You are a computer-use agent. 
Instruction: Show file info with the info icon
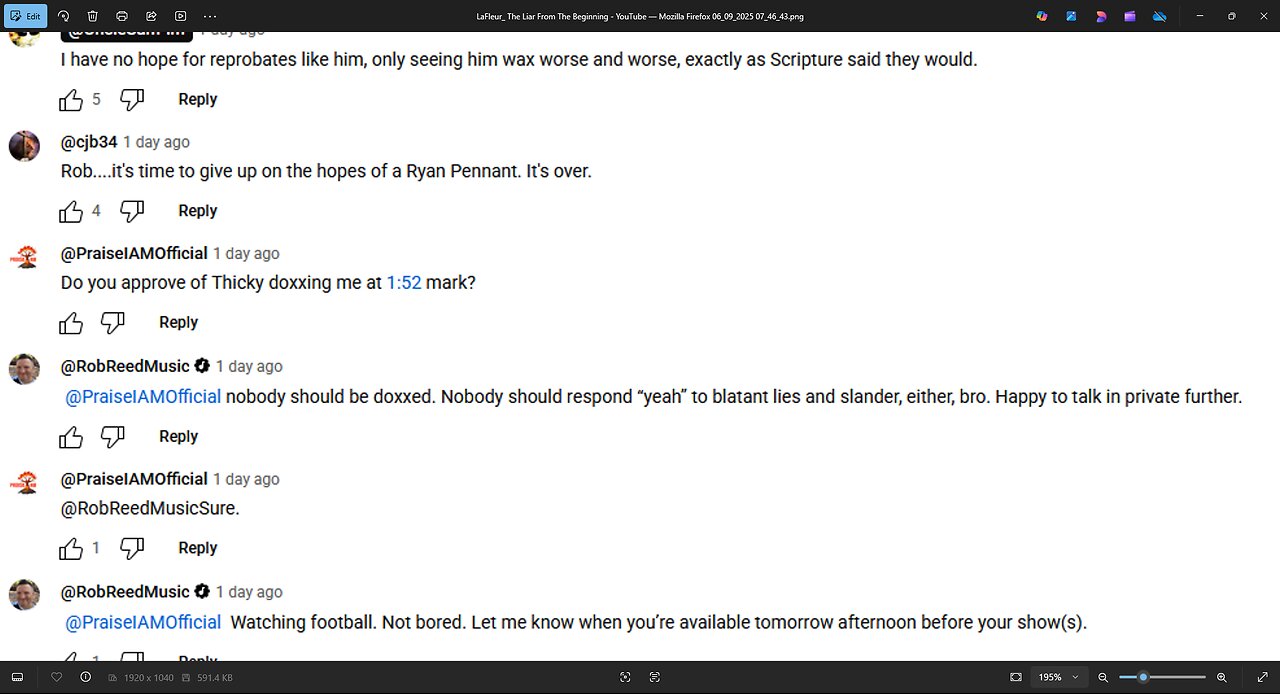click(85, 677)
